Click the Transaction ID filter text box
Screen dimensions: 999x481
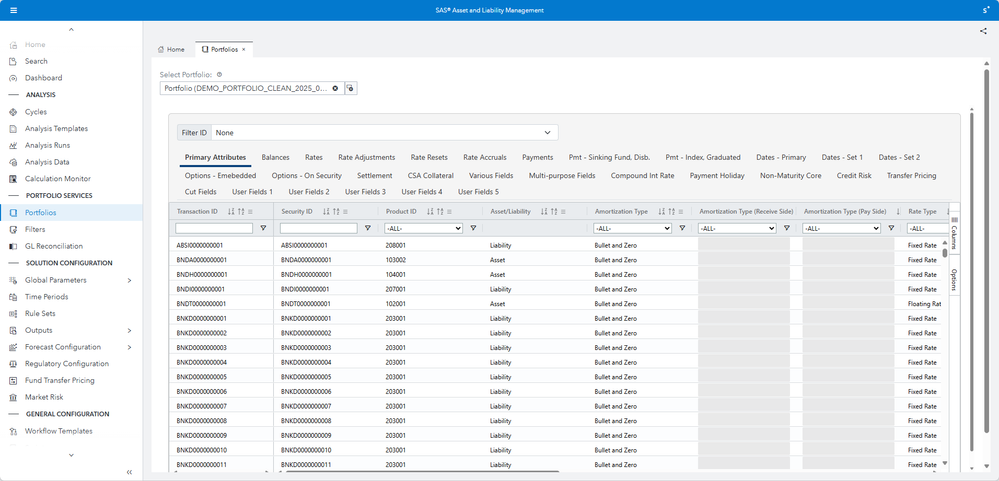click(x=214, y=228)
